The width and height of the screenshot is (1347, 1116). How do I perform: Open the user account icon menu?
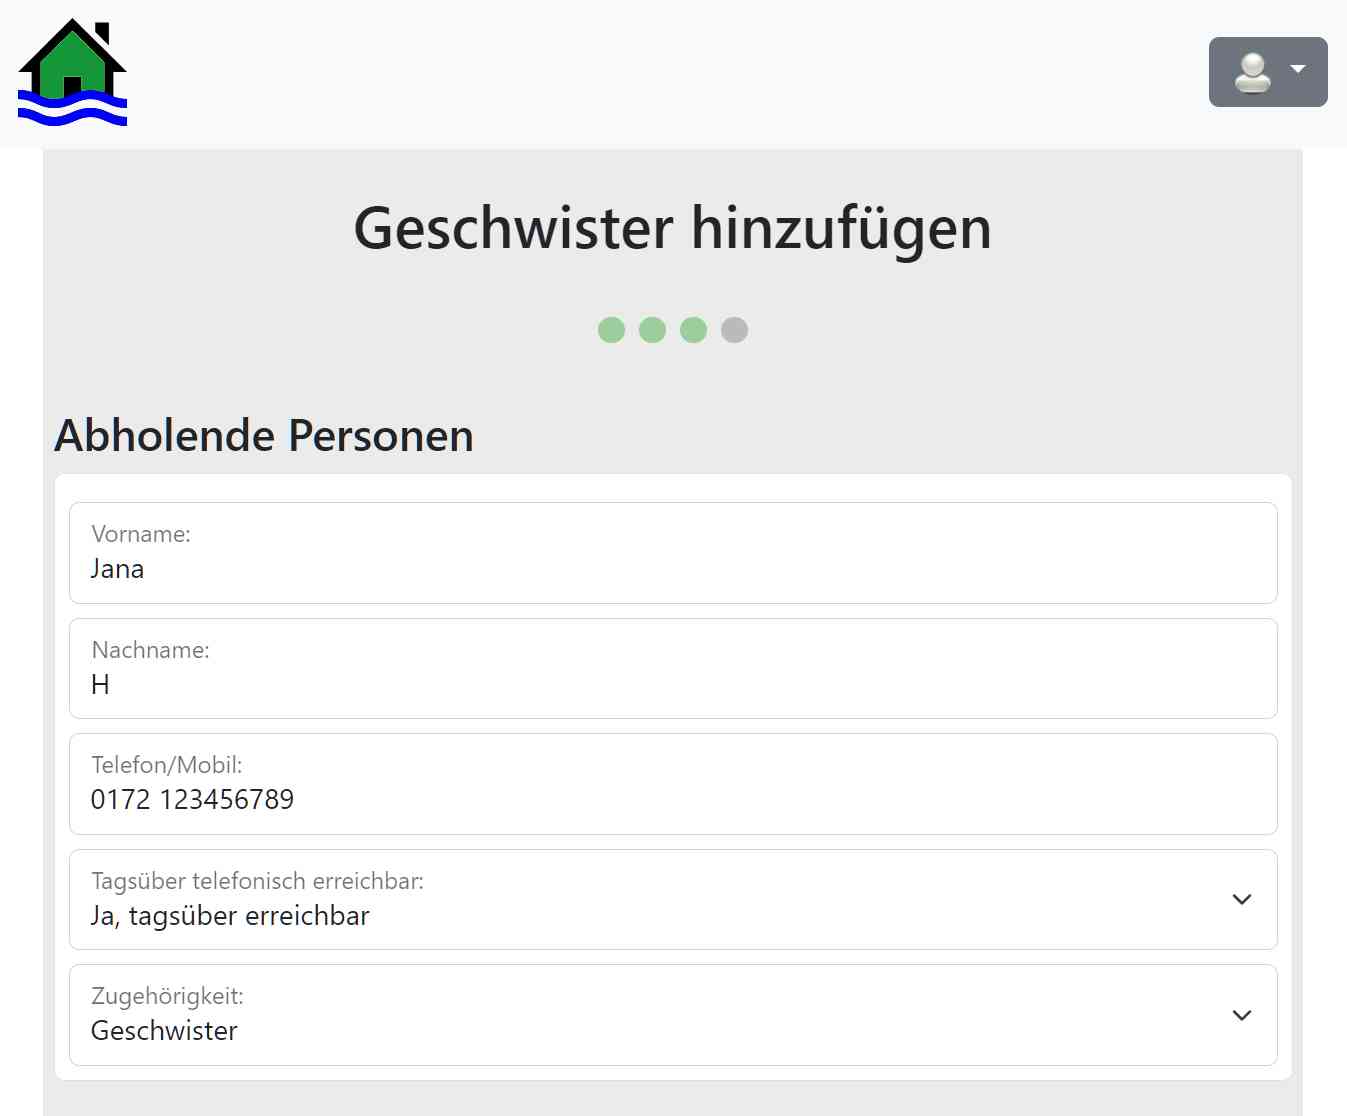click(x=1267, y=71)
